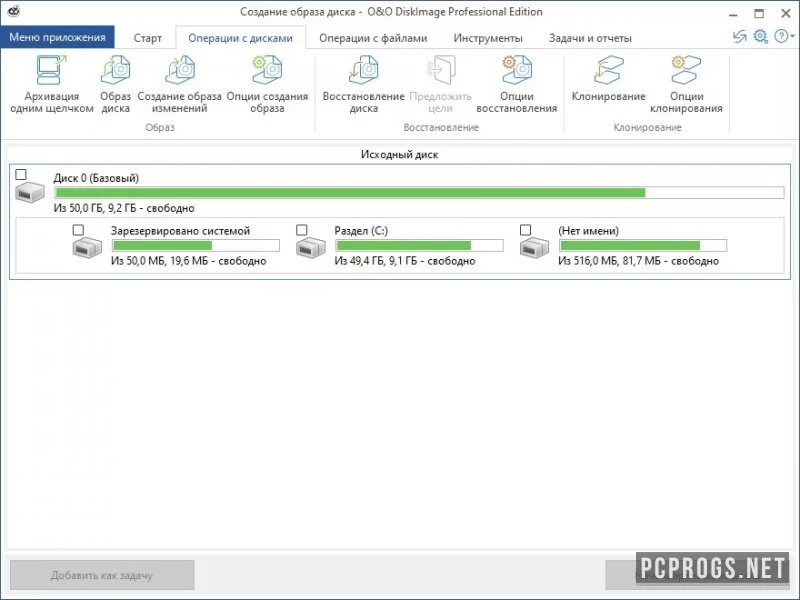This screenshot has height=600, width=800.
Task: Click Архивация одним щелчком icon
Action: (52, 70)
